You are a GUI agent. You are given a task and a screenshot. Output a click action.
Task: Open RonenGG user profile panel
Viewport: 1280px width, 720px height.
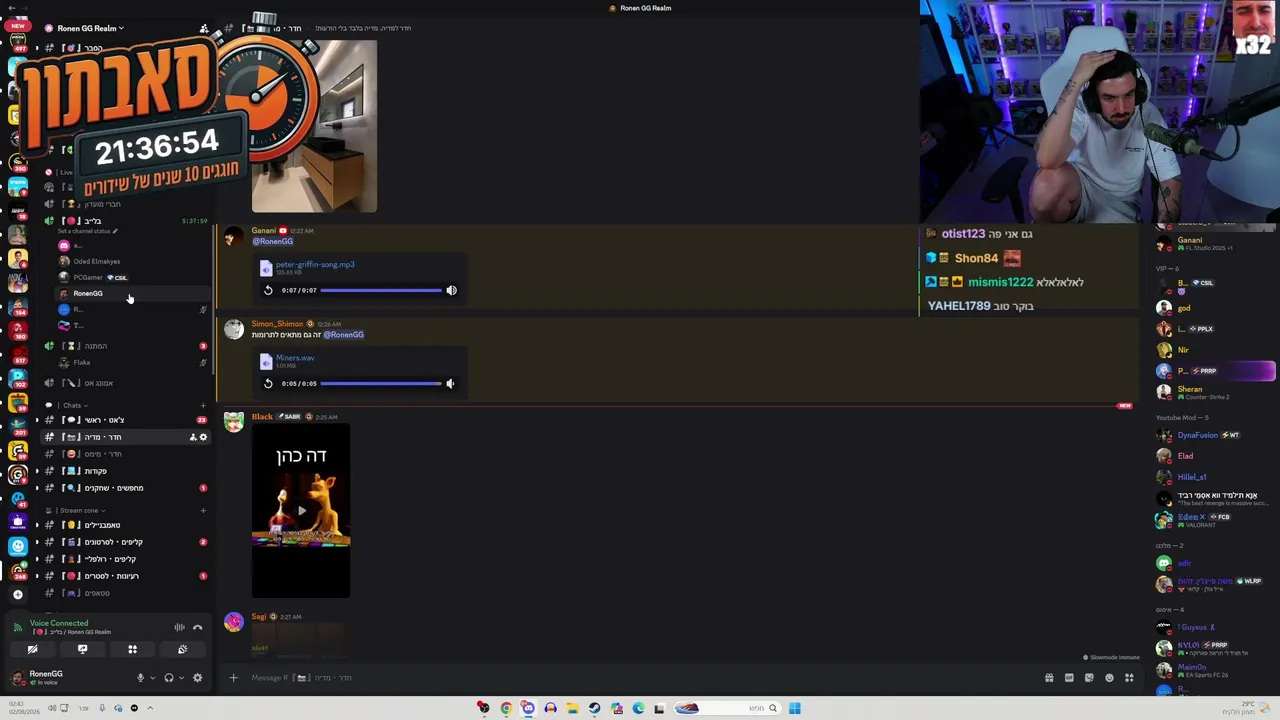pos(46,678)
